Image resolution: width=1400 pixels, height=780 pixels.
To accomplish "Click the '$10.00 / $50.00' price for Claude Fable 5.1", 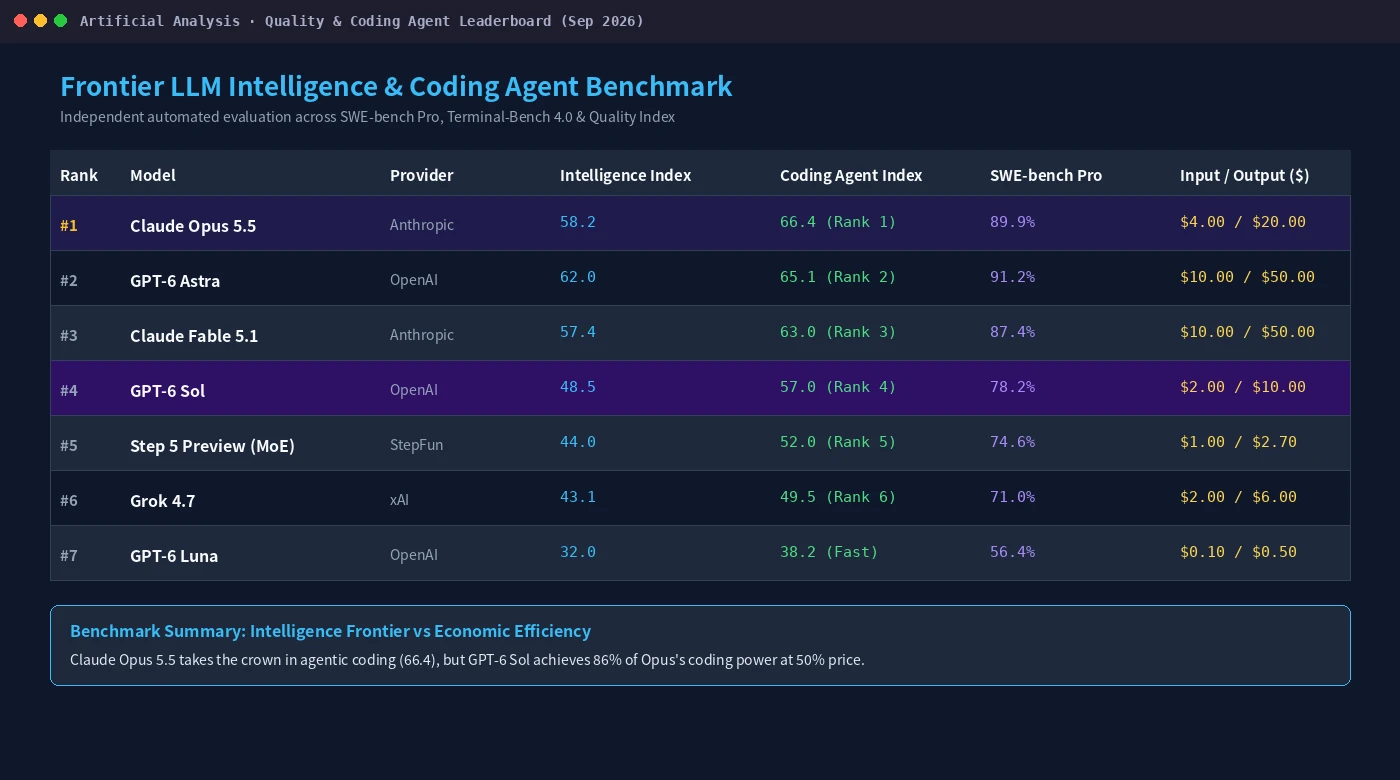I will point(1247,332).
